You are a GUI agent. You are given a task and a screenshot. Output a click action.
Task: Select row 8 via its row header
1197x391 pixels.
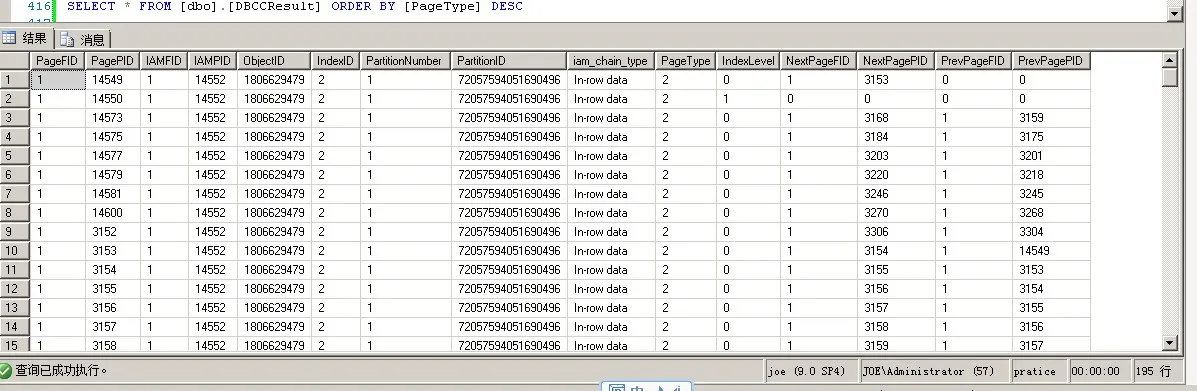[x=15, y=212]
